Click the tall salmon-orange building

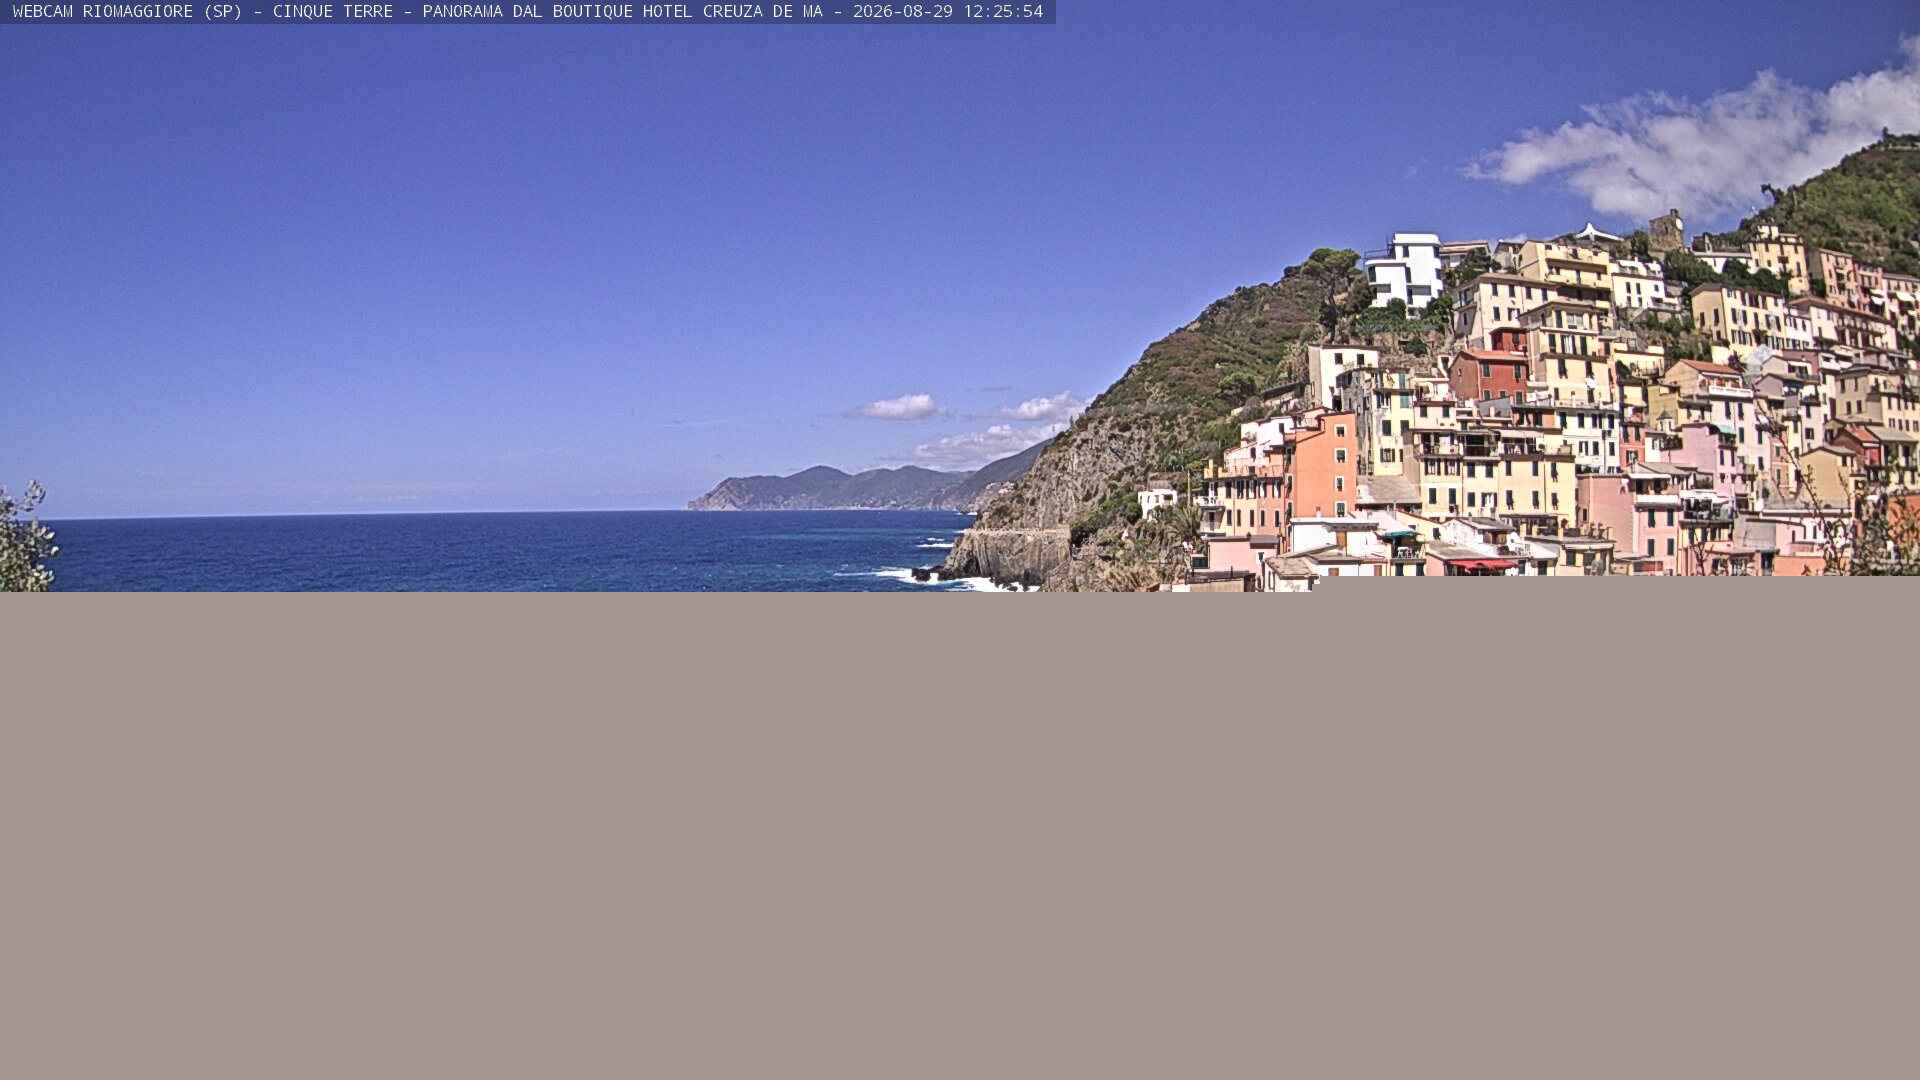tap(1324, 465)
